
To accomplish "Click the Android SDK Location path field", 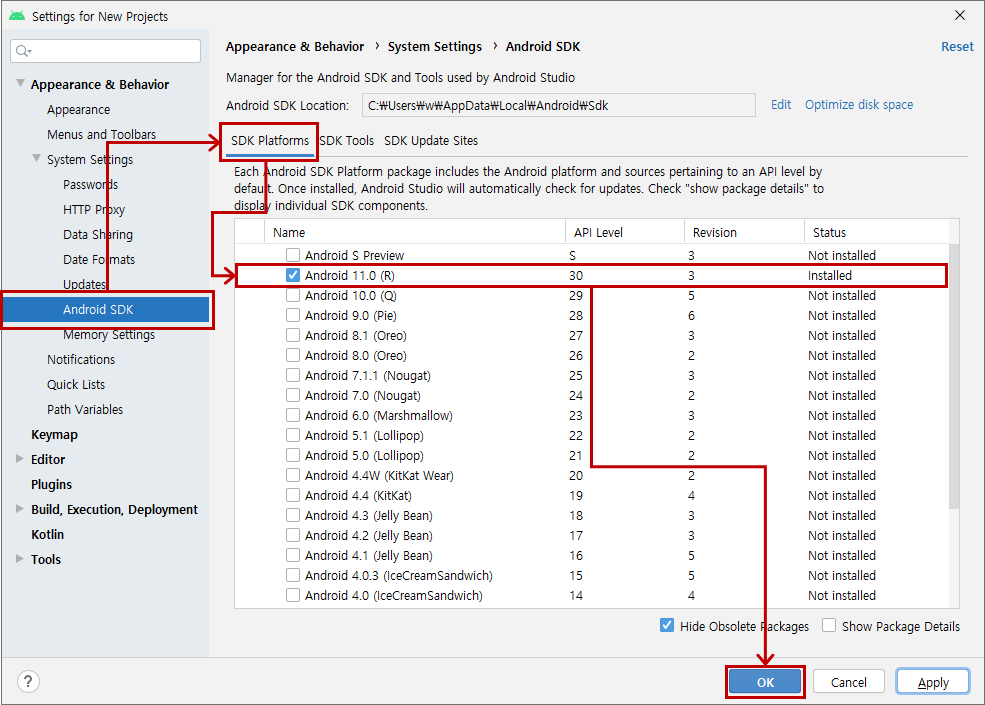I will coord(558,106).
